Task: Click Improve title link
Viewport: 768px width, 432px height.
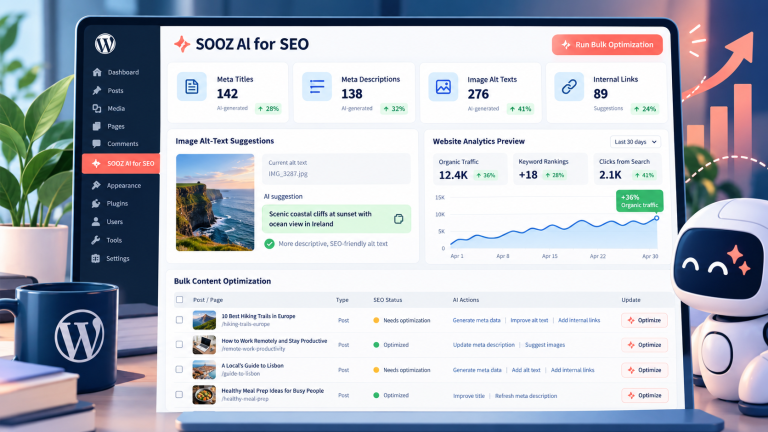Action: click(x=469, y=396)
